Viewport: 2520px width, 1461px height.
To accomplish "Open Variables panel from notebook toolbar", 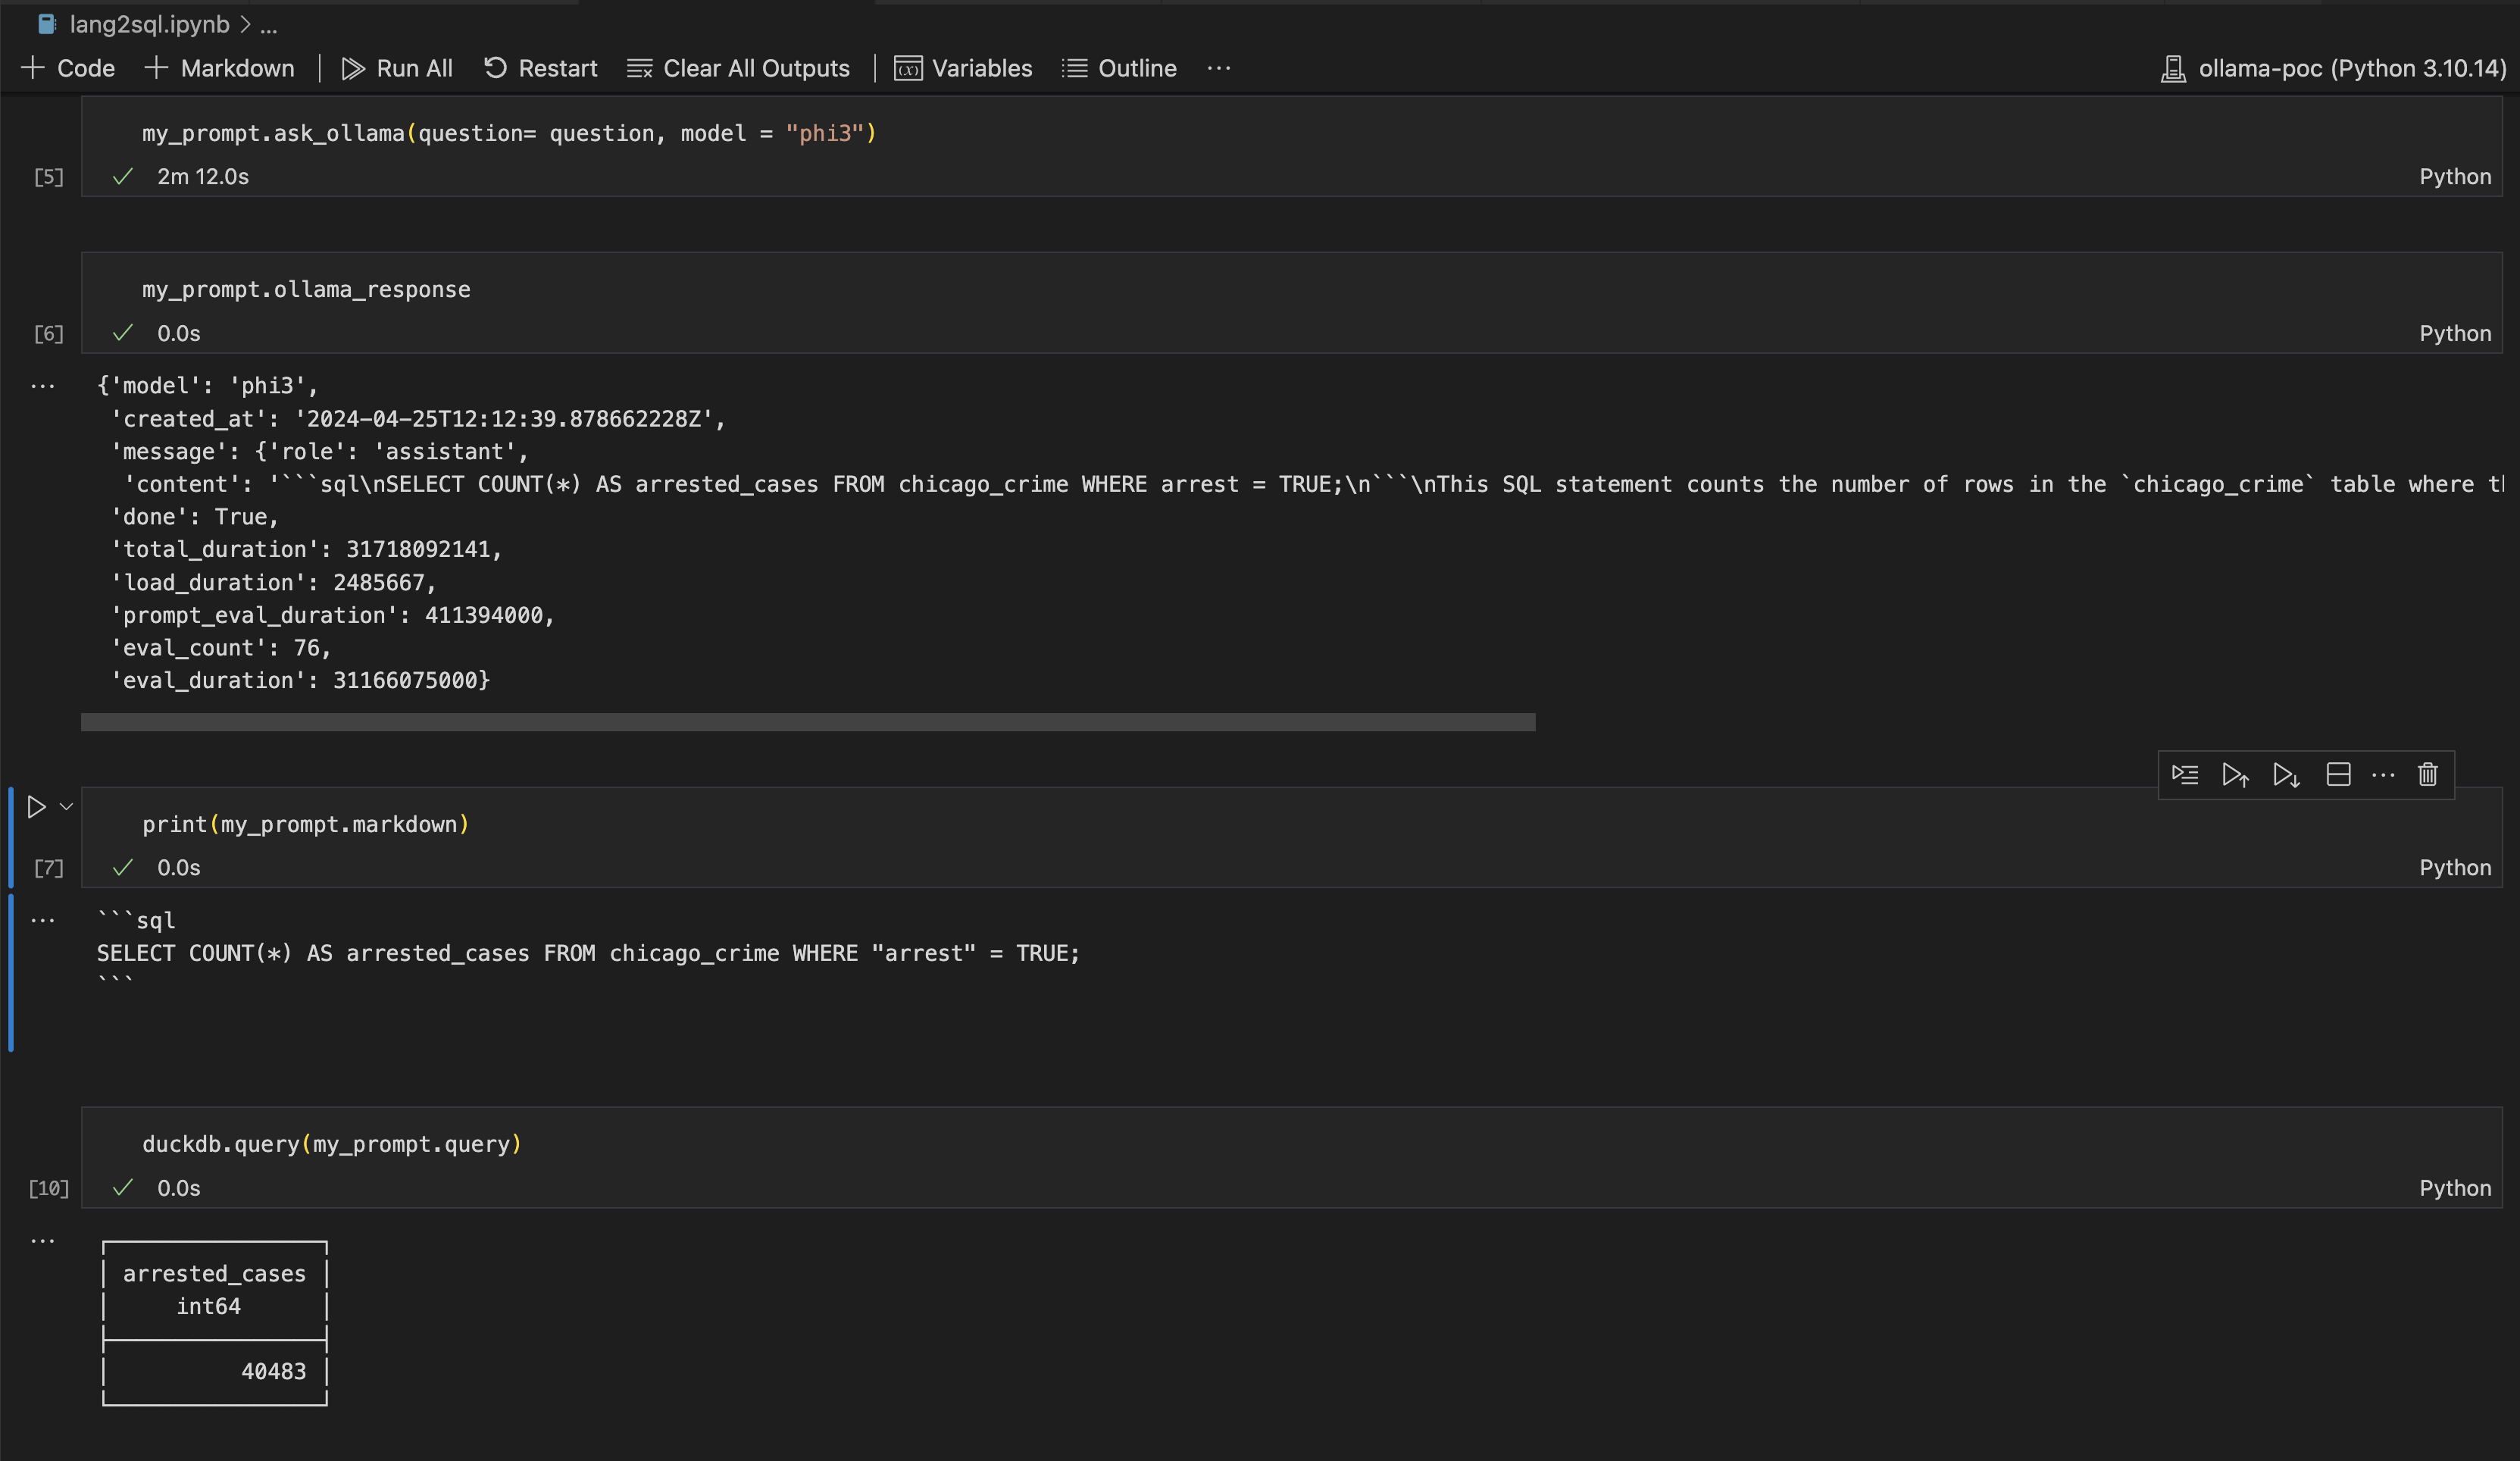I will pos(962,68).
